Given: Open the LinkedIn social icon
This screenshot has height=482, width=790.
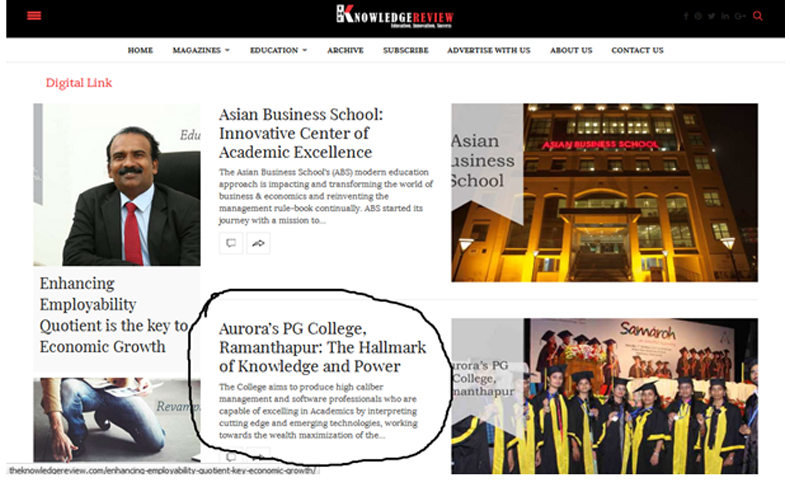Looking at the screenshot, I should coord(725,16).
